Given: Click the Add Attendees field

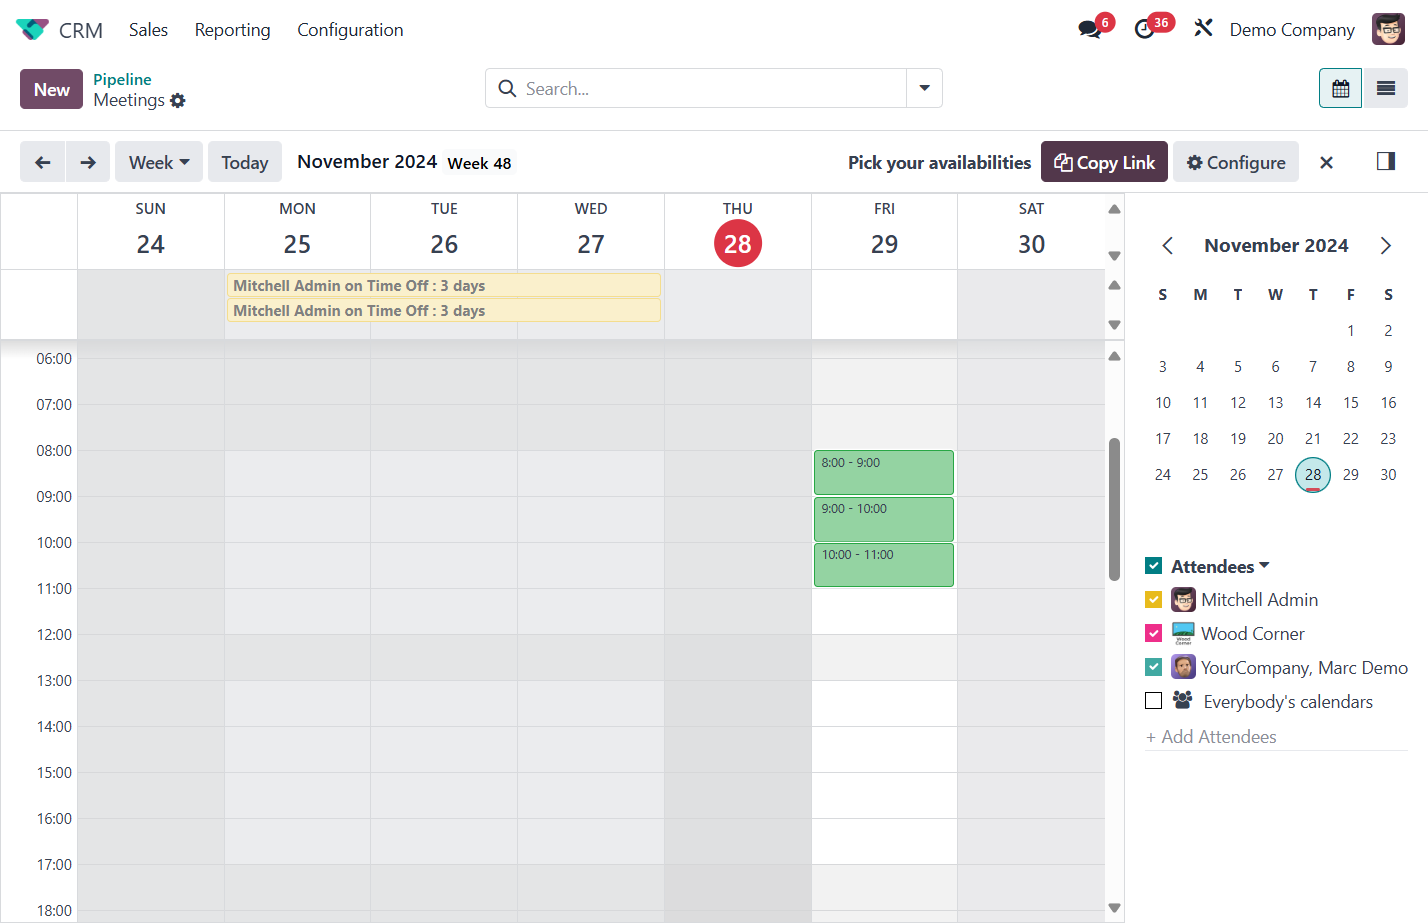Looking at the screenshot, I should click(x=1276, y=737).
